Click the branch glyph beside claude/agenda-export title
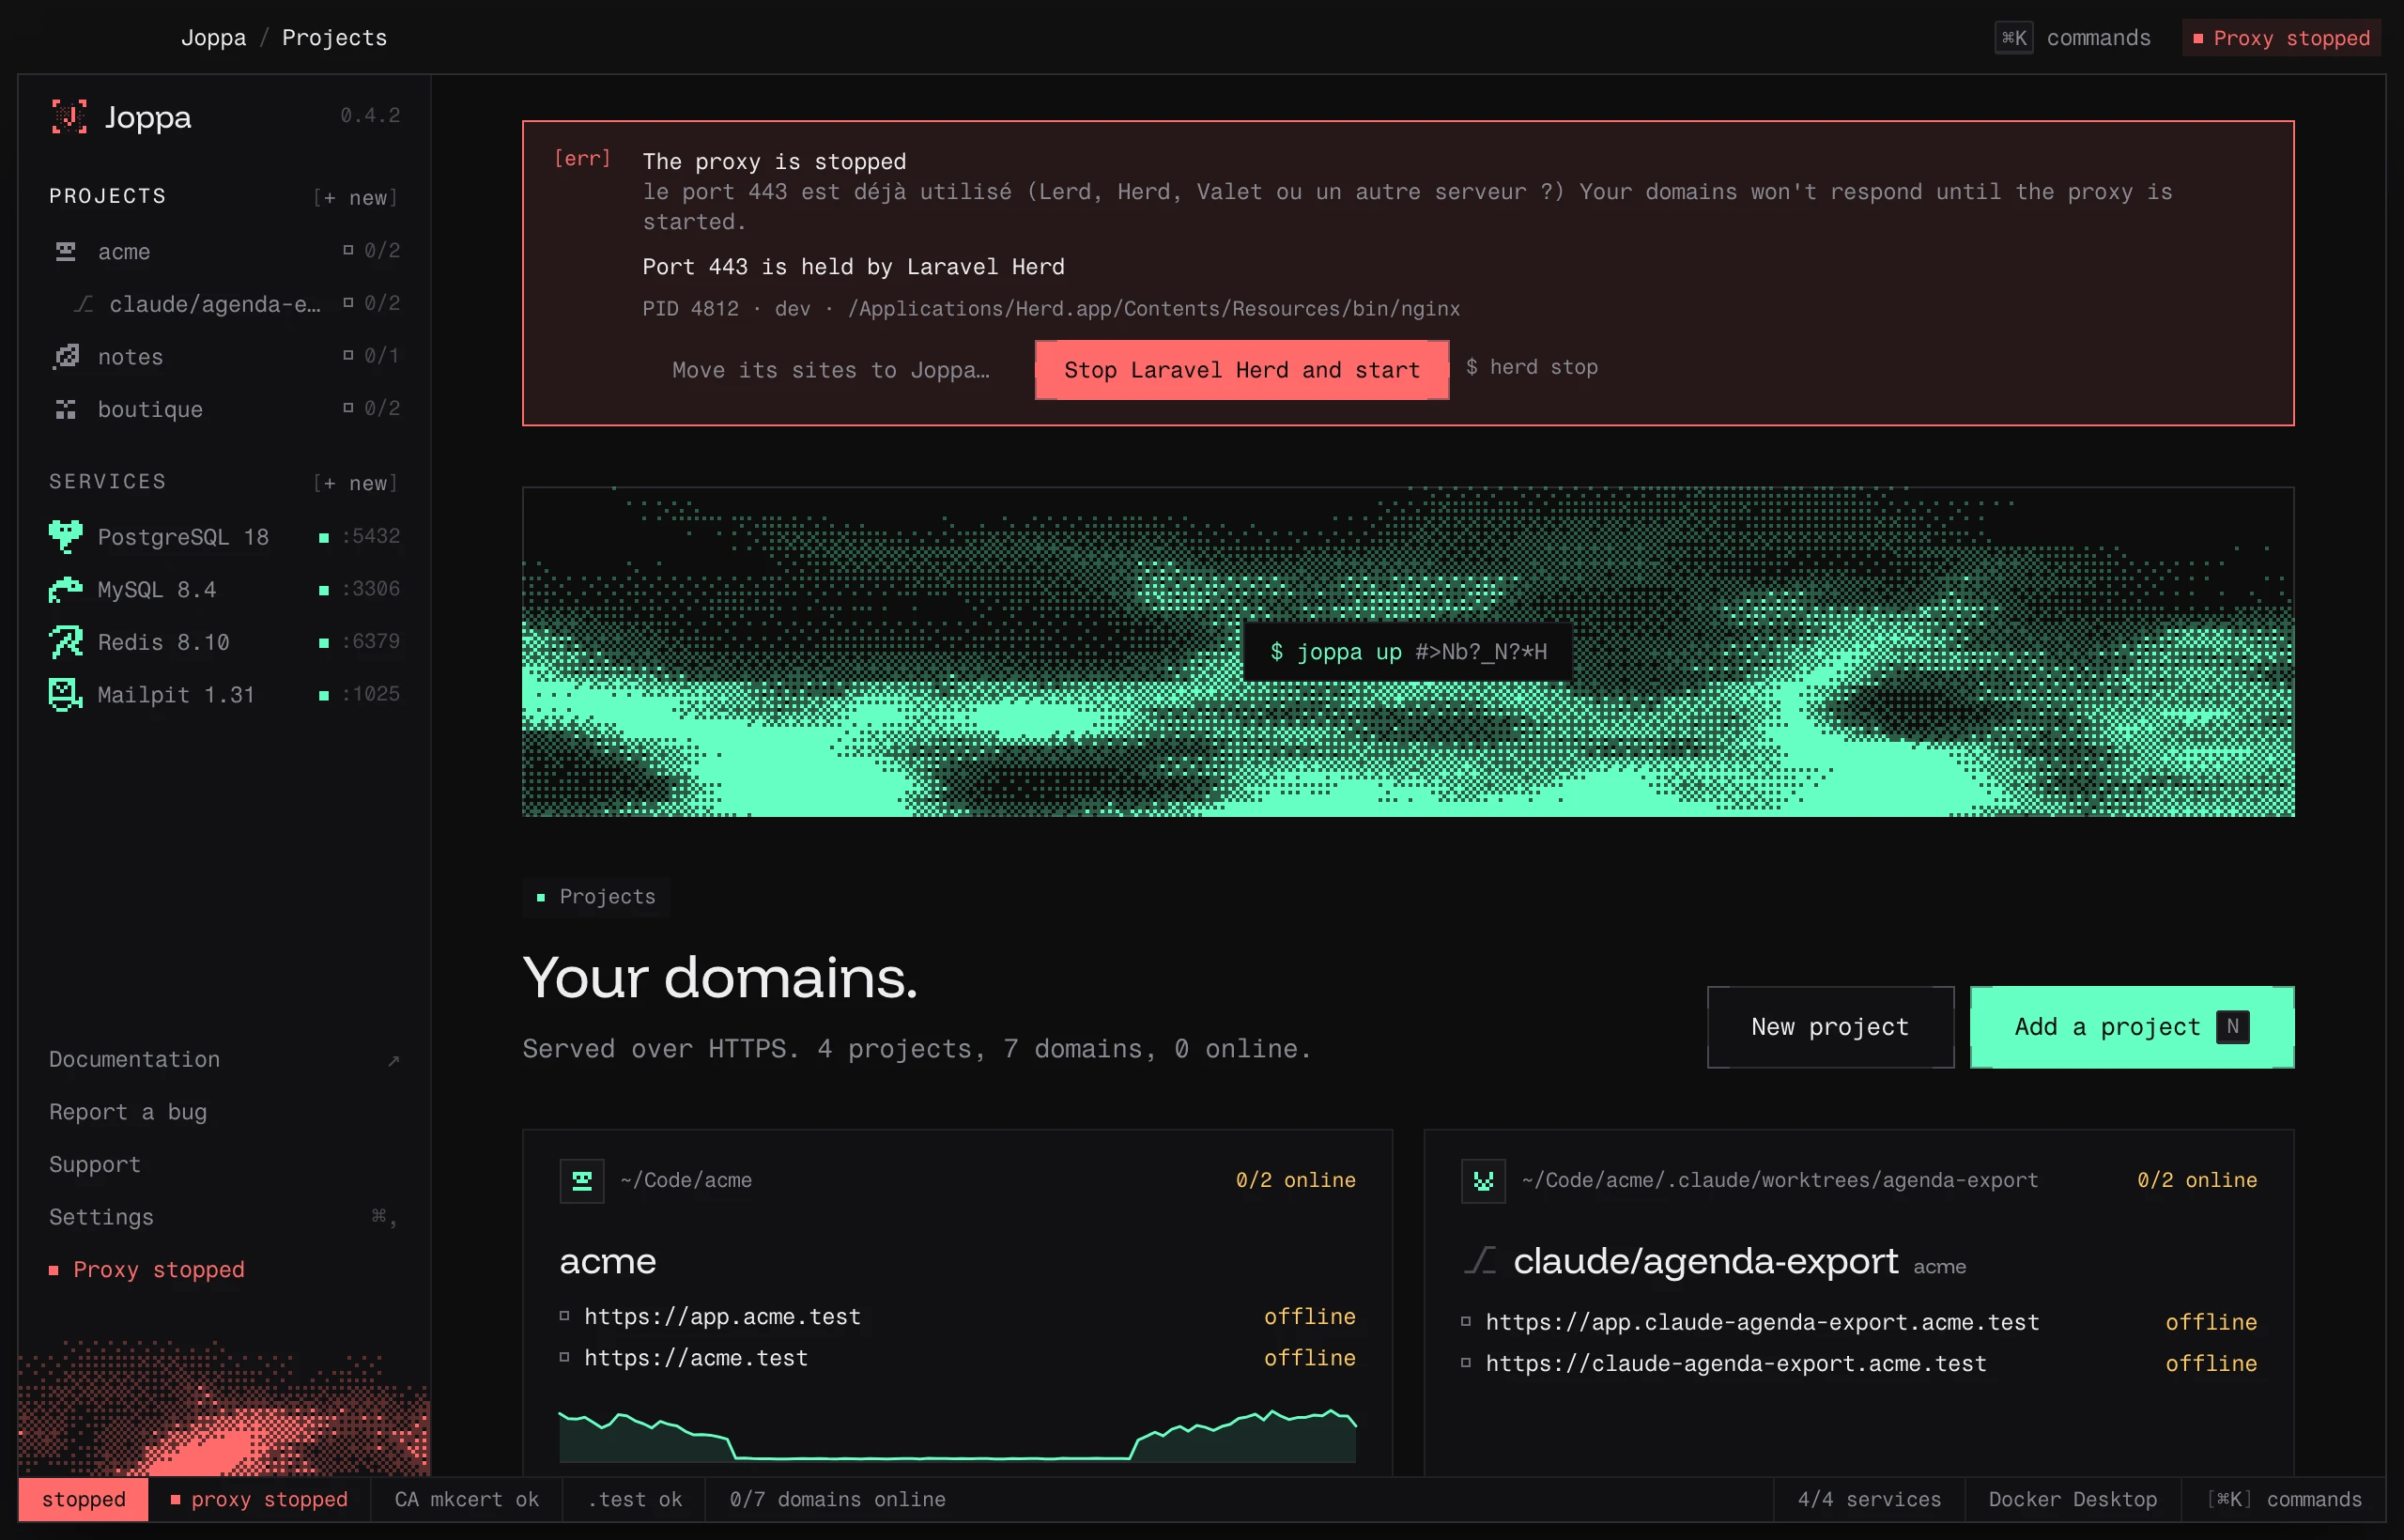 (1481, 1261)
